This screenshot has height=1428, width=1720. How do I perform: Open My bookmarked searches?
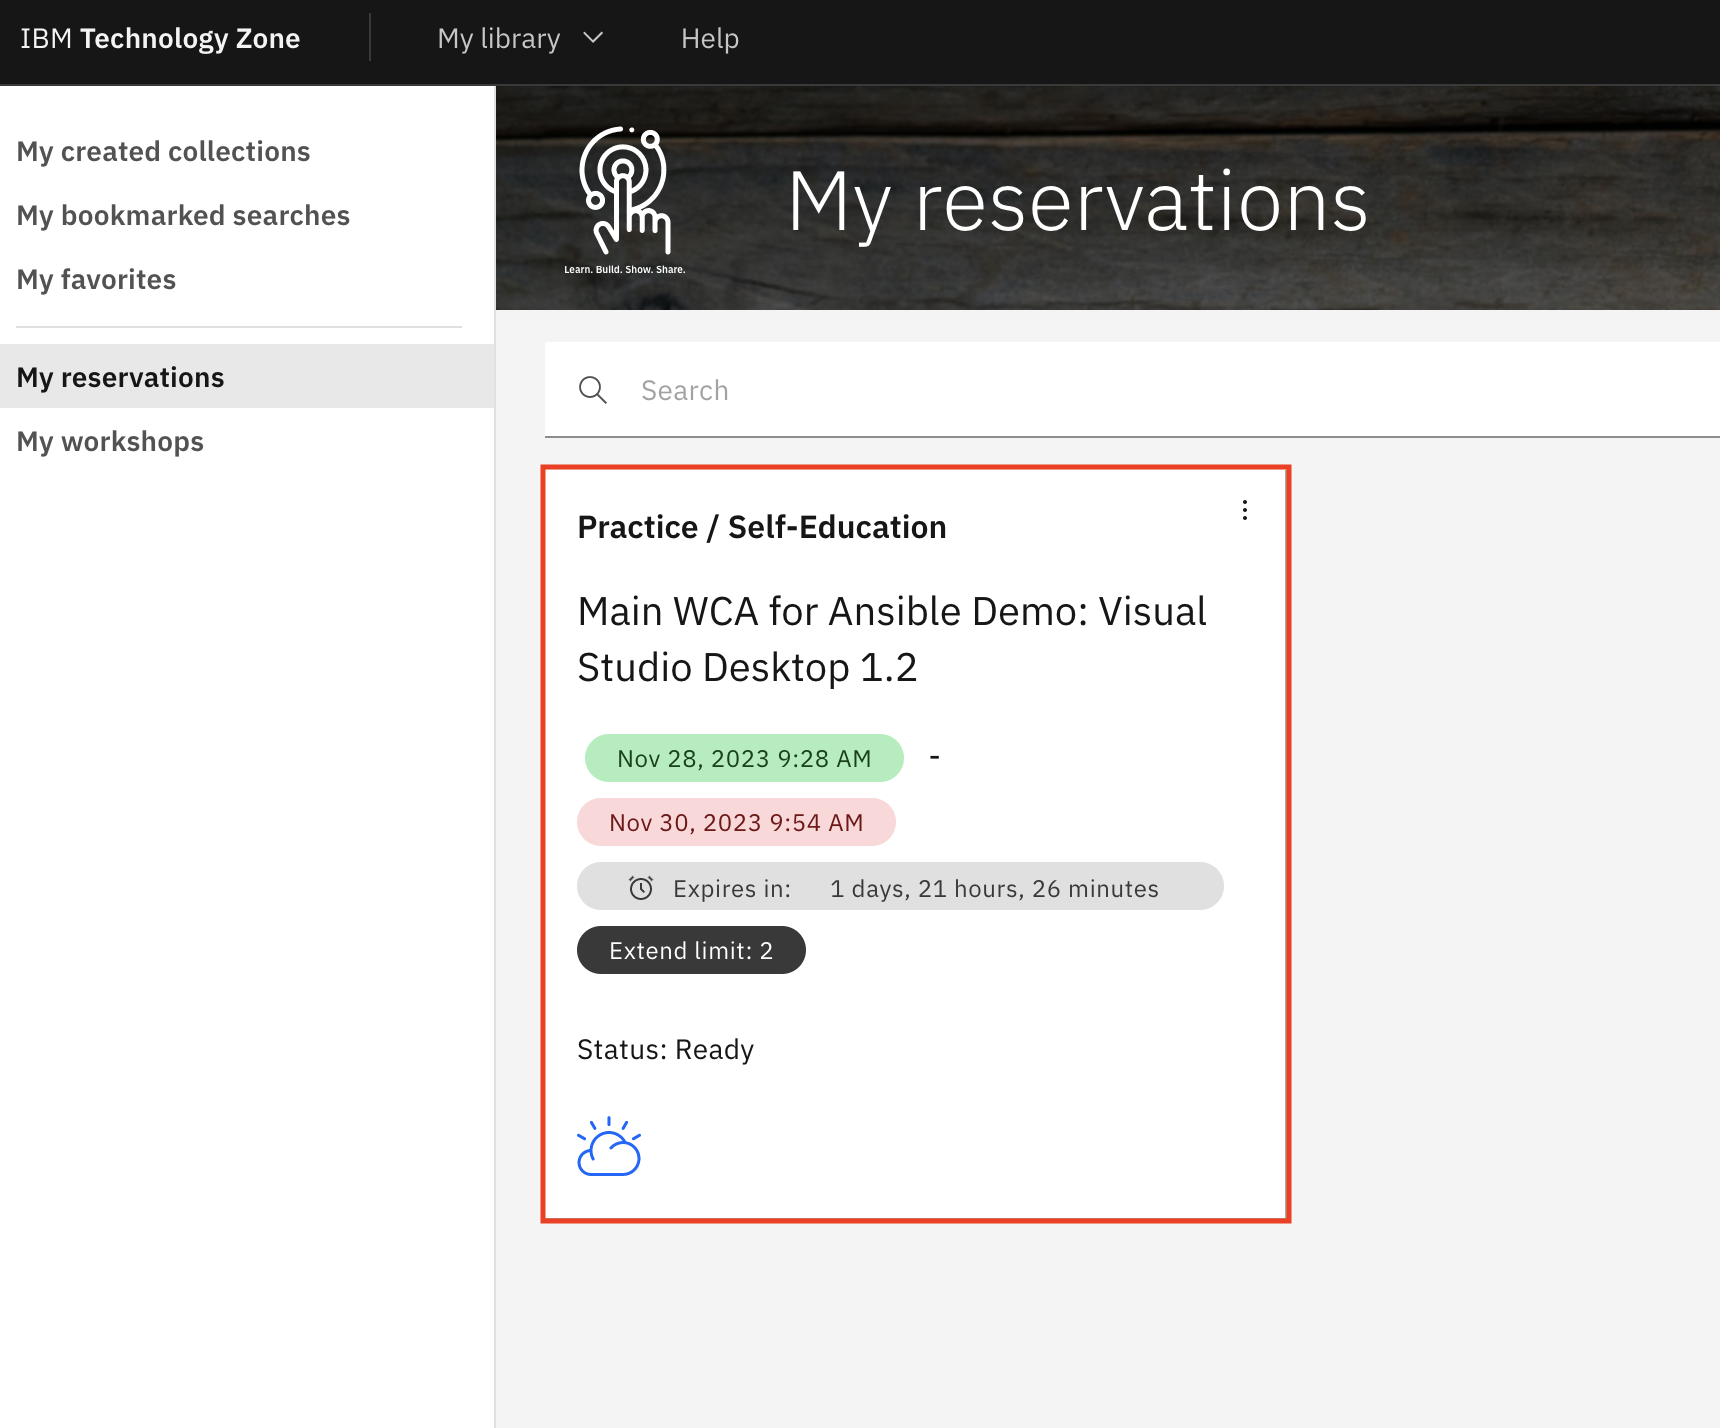tap(184, 215)
